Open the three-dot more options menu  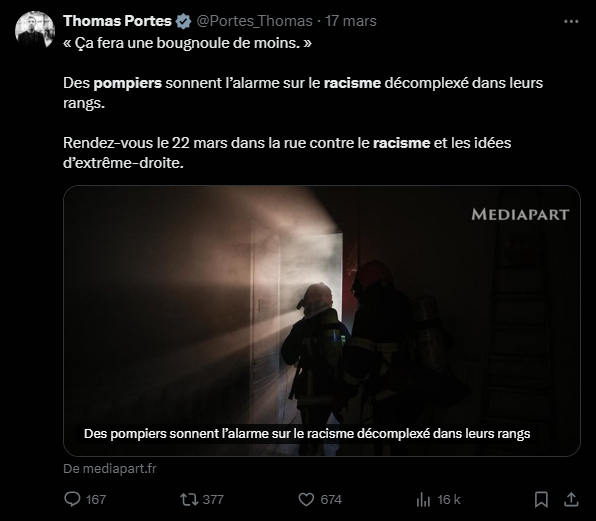tap(571, 21)
